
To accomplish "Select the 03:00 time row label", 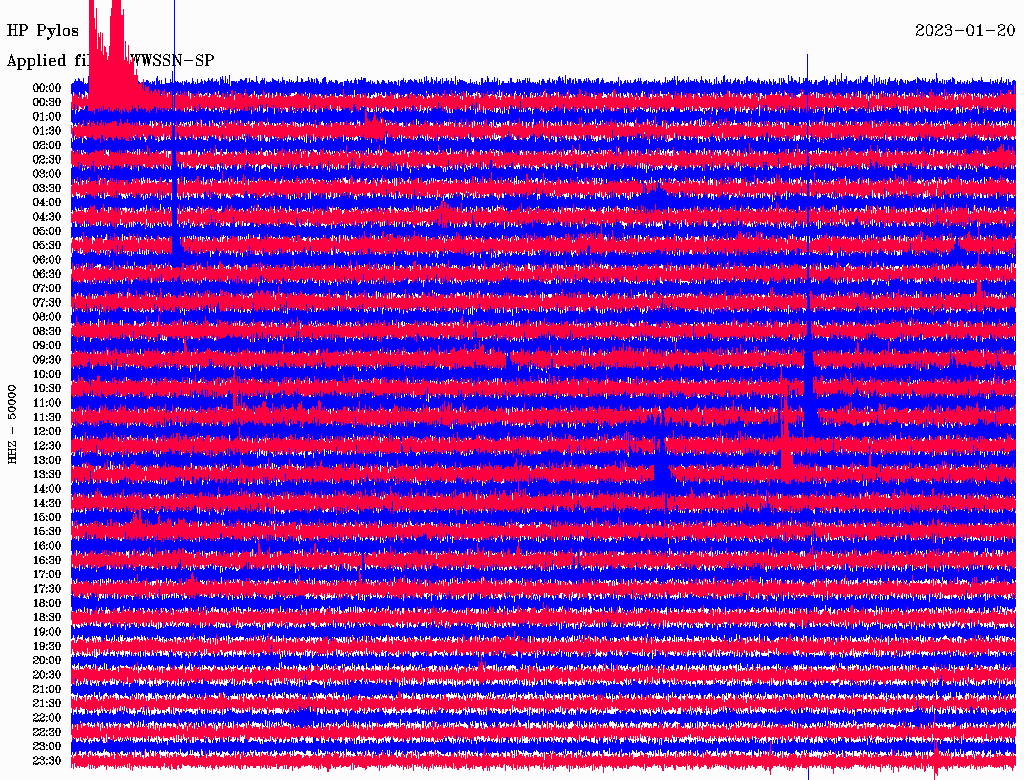I will click(x=47, y=174).
